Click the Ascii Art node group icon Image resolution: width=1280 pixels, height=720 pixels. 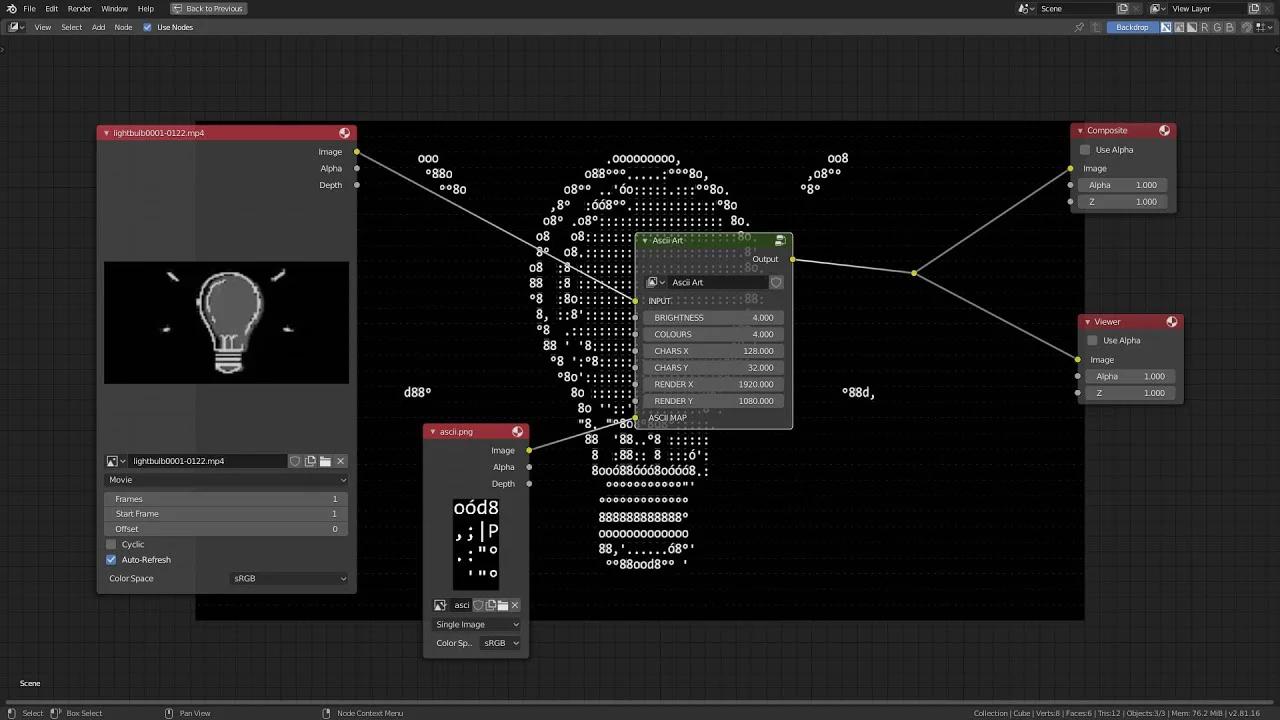(780, 241)
